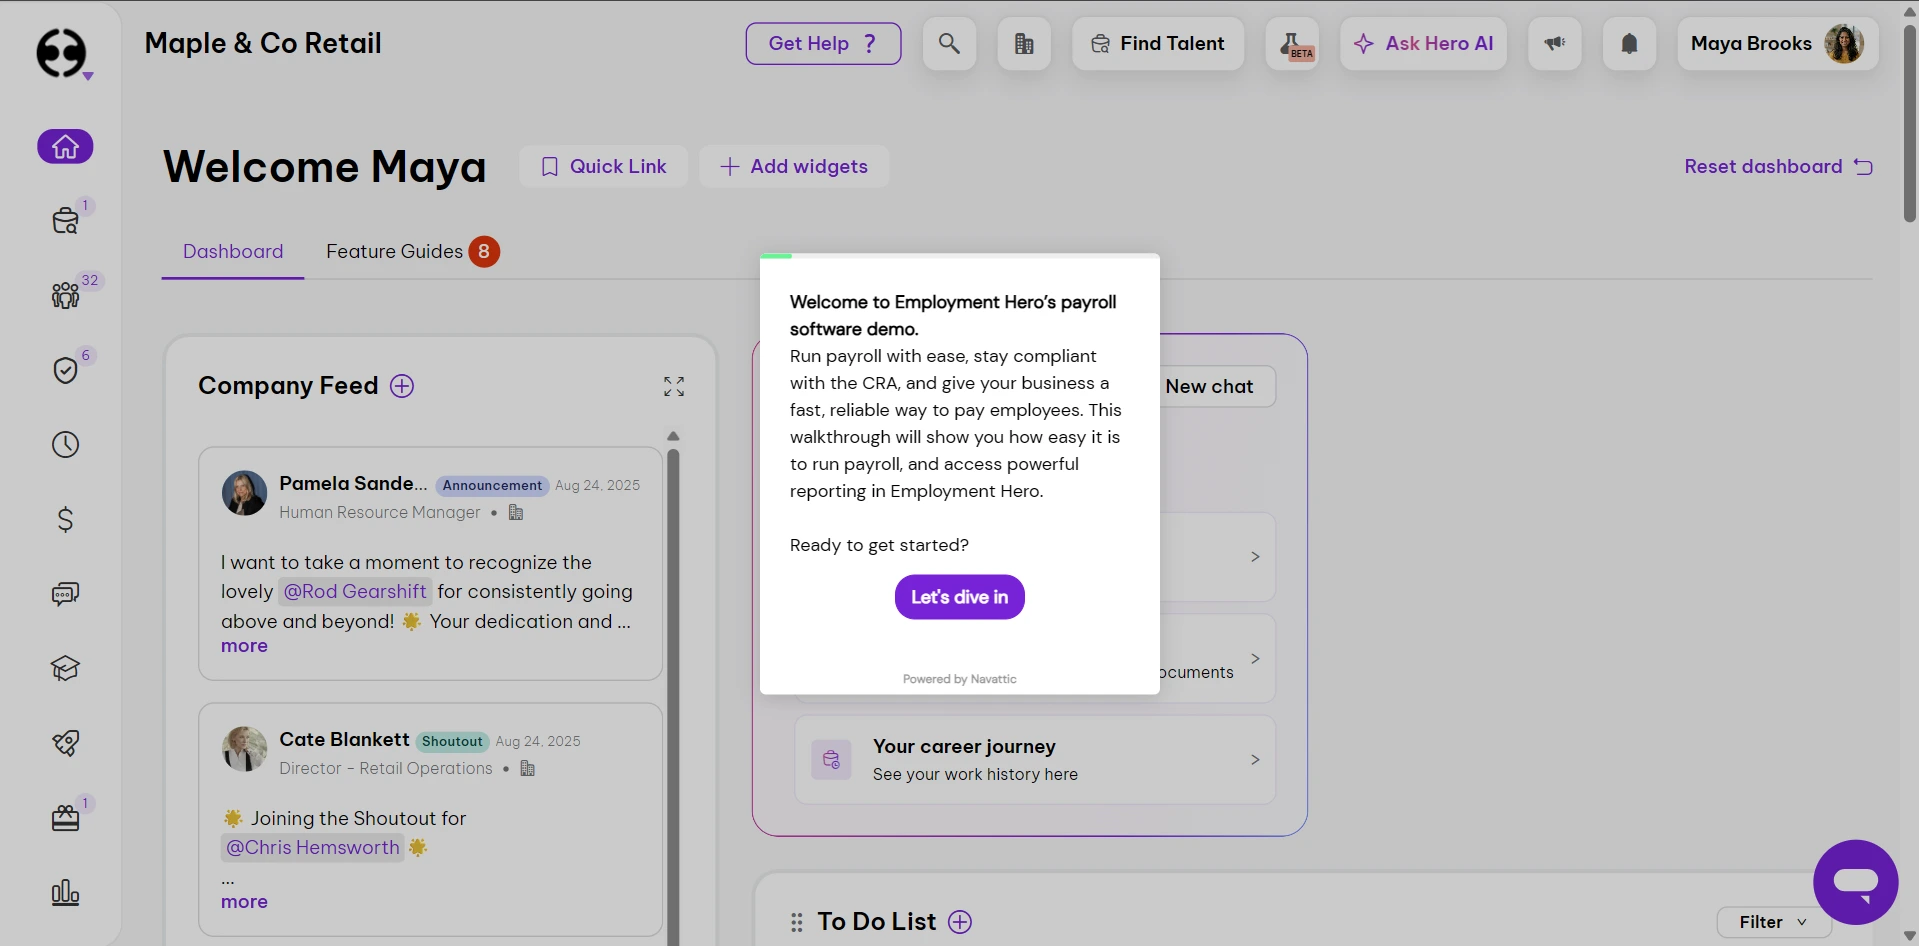Open the announcements megaphone icon

(x=1554, y=44)
